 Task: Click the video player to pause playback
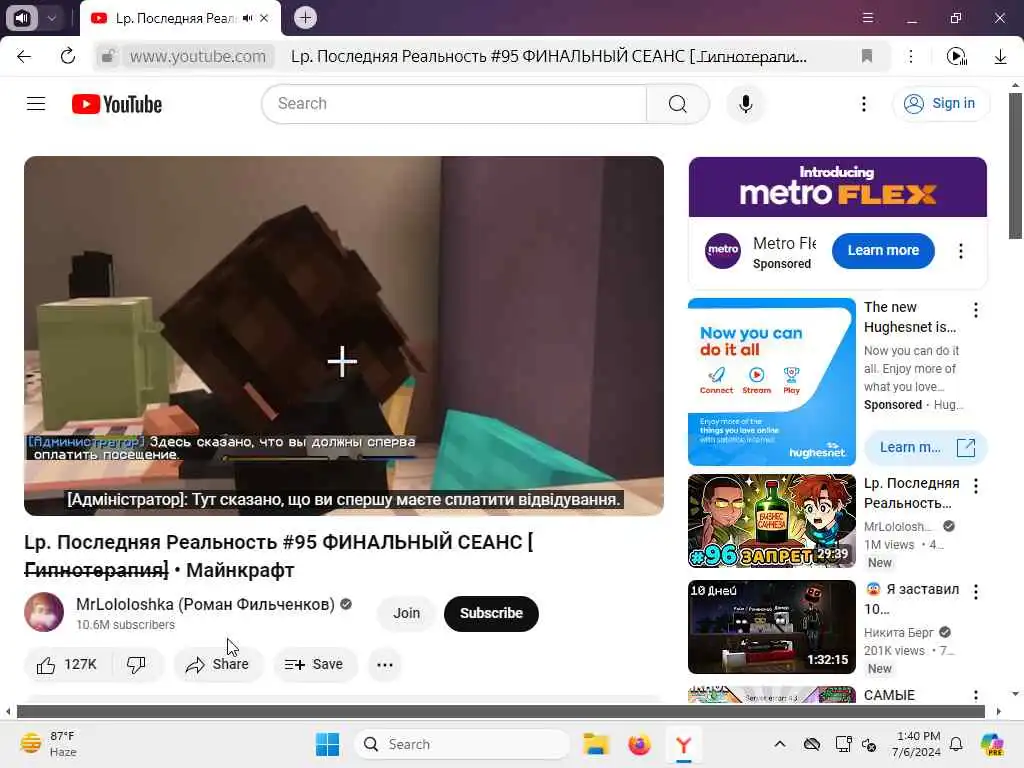click(x=344, y=336)
